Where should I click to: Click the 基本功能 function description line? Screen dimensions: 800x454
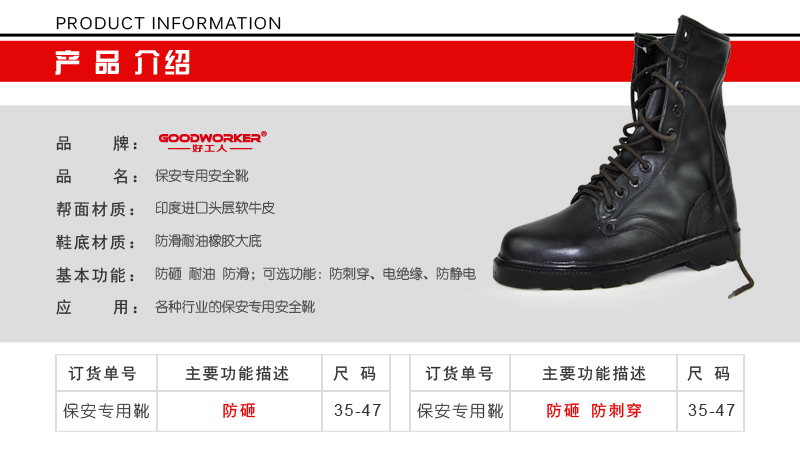[x=315, y=274]
